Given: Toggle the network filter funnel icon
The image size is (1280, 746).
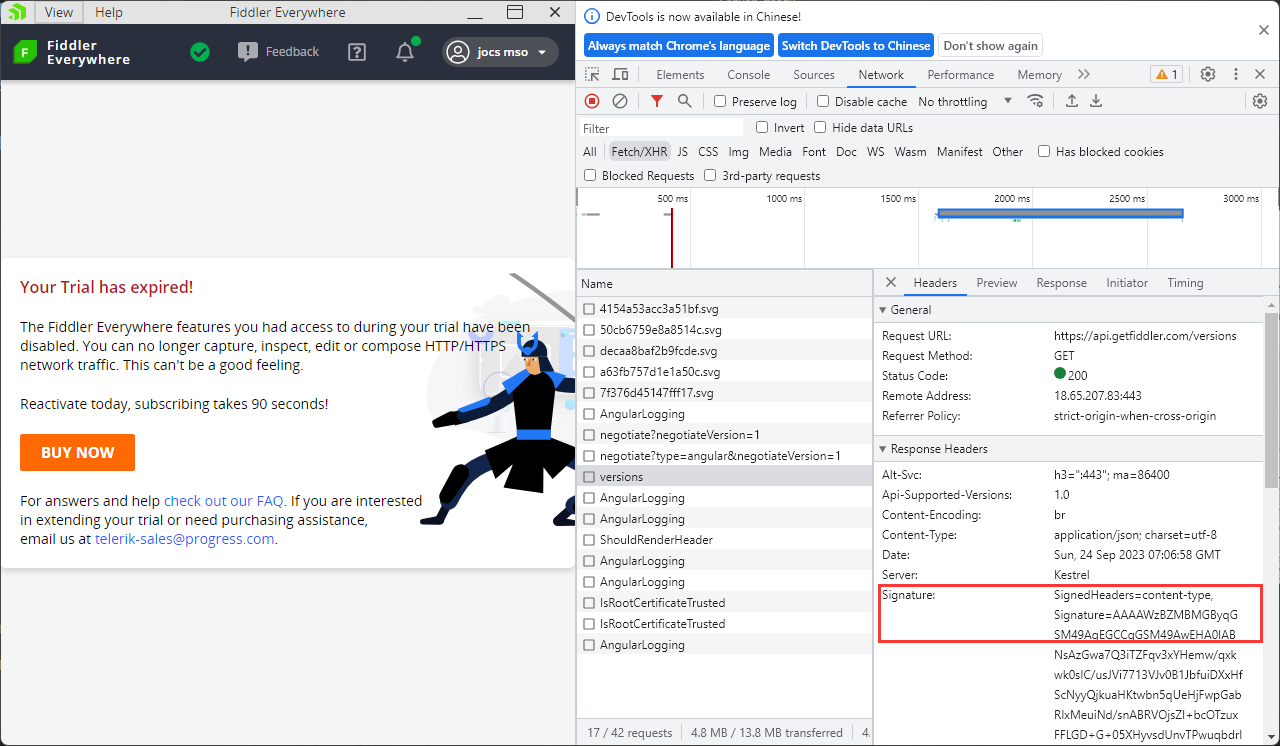Looking at the screenshot, I should click(x=656, y=101).
